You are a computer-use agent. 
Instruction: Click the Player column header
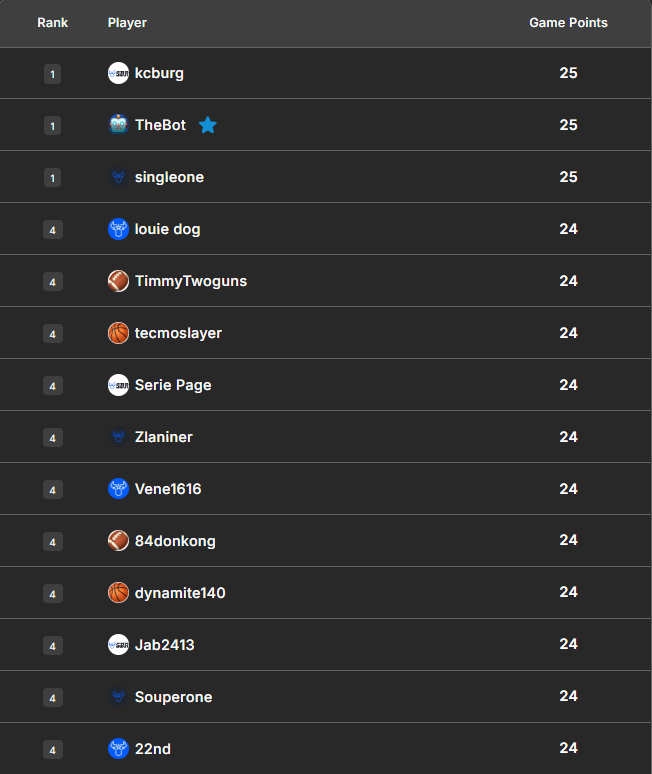coord(127,22)
